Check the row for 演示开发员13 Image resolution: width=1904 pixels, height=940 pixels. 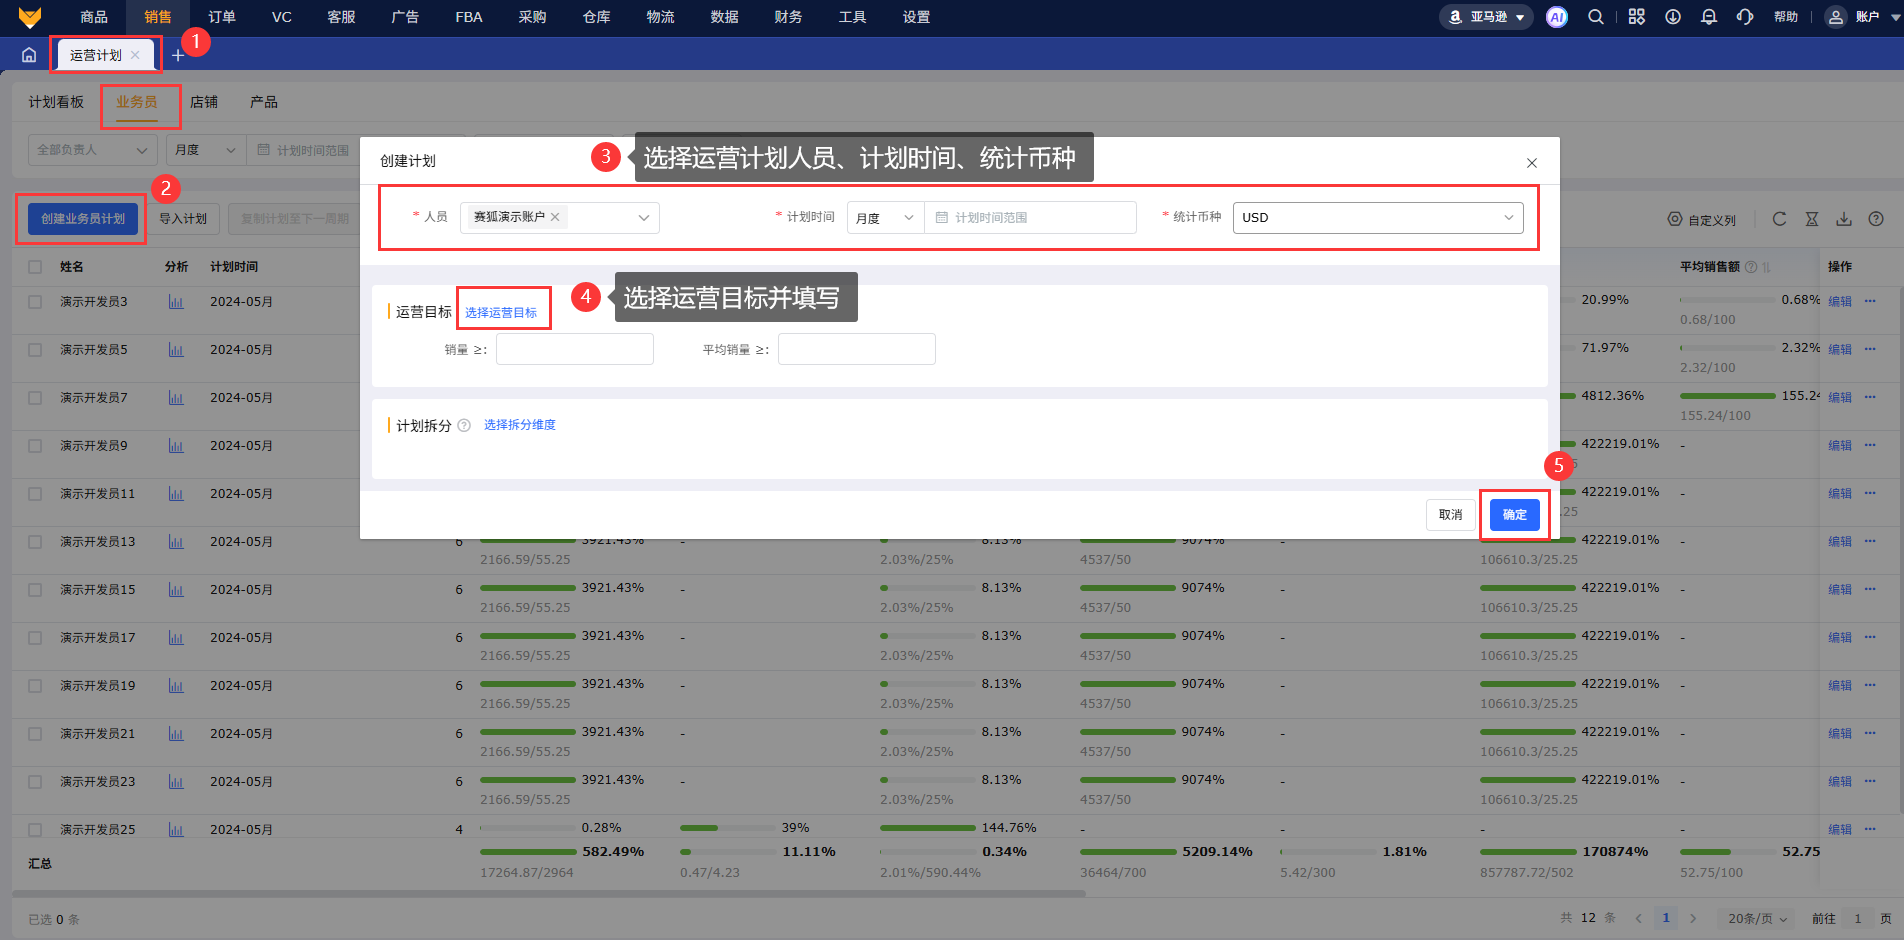point(35,542)
